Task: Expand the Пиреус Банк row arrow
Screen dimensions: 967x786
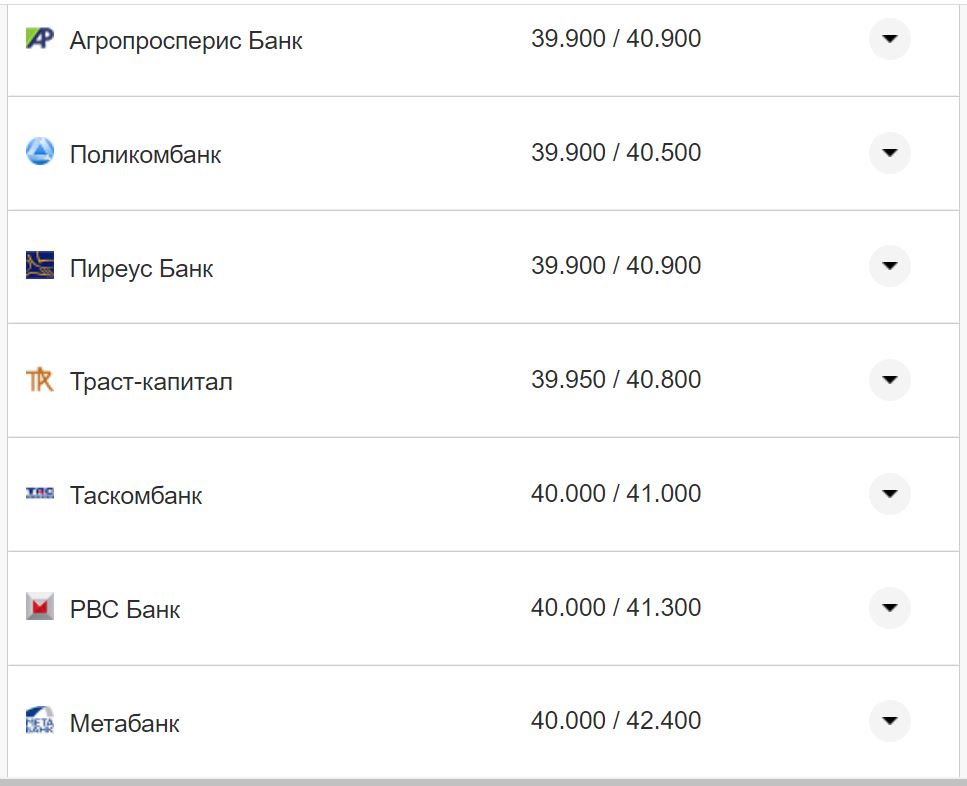Action: [x=889, y=266]
